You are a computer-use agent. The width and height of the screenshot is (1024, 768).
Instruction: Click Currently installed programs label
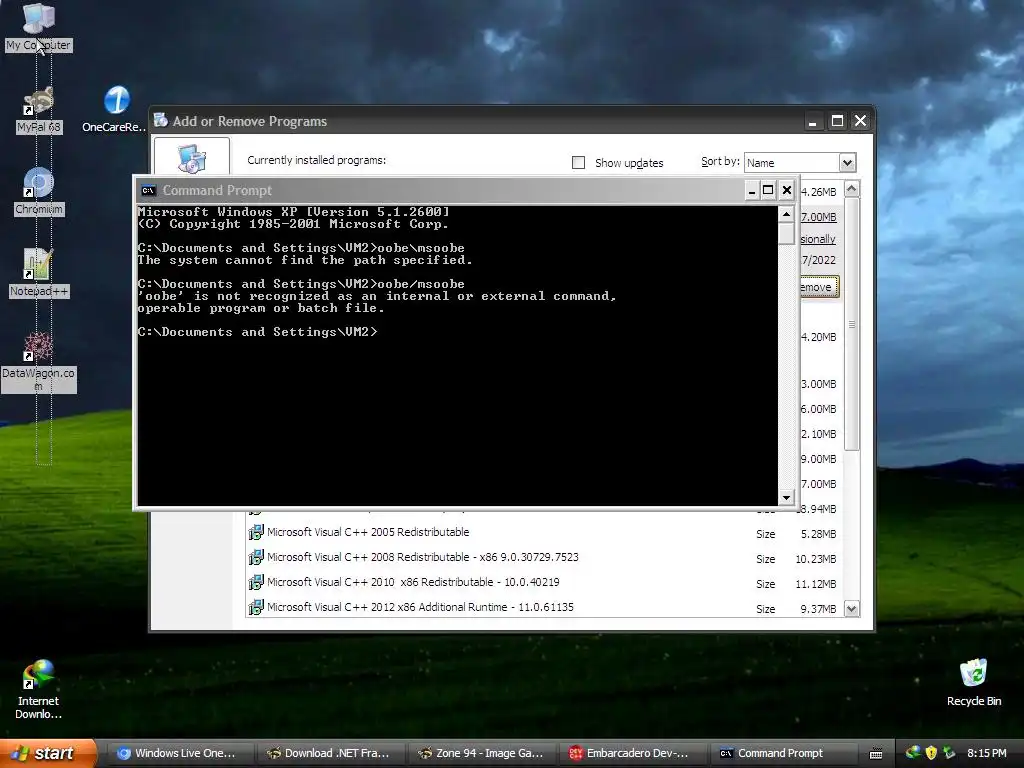click(x=316, y=160)
